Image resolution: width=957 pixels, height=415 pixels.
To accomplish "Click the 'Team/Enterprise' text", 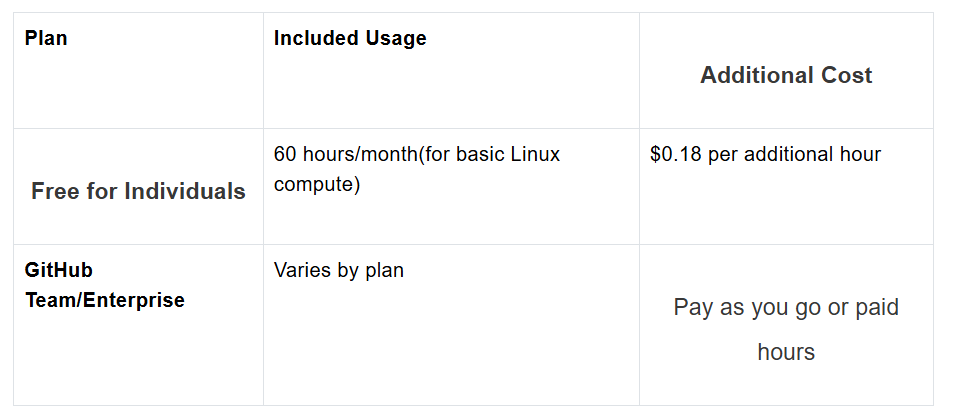I will (x=104, y=300).
